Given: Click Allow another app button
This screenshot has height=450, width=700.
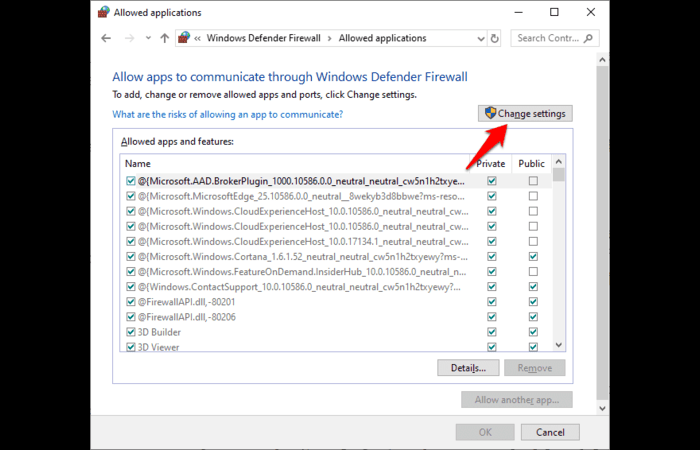Looking at the screenshot, I should coord(517,400).
